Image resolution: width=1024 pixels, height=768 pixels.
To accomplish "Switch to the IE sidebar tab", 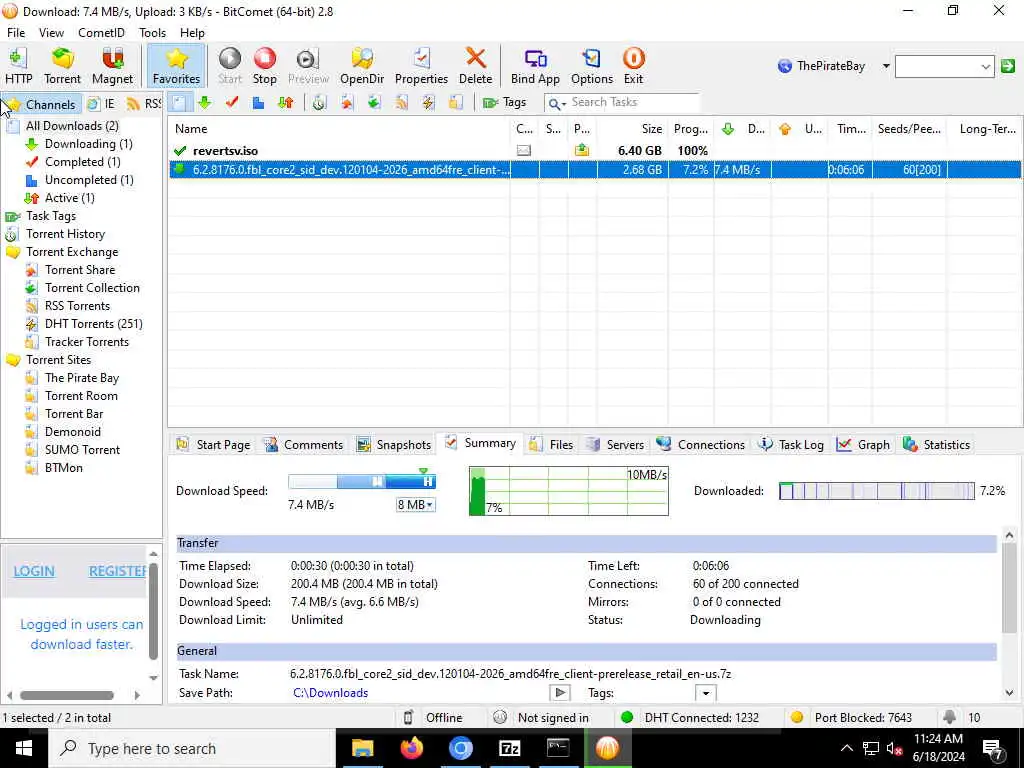I will tap(102, 104).
